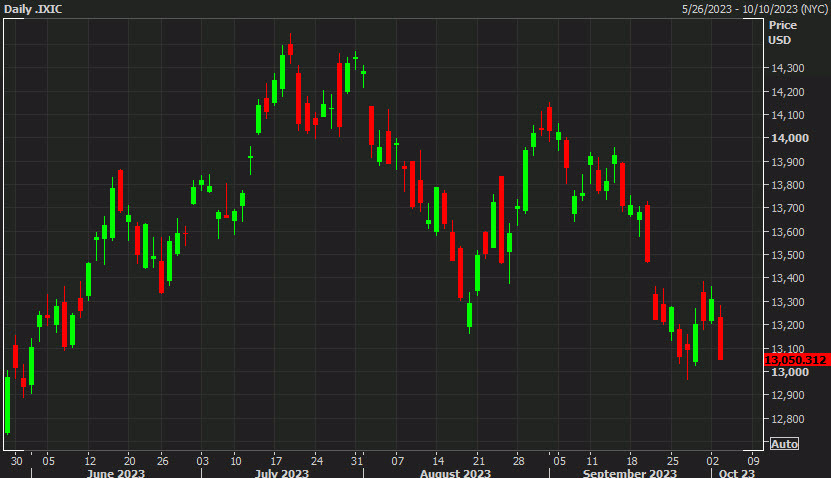The image size is (831, 478).
Task: Click the 10 date tick in July
Action: (x=236, y=461)
